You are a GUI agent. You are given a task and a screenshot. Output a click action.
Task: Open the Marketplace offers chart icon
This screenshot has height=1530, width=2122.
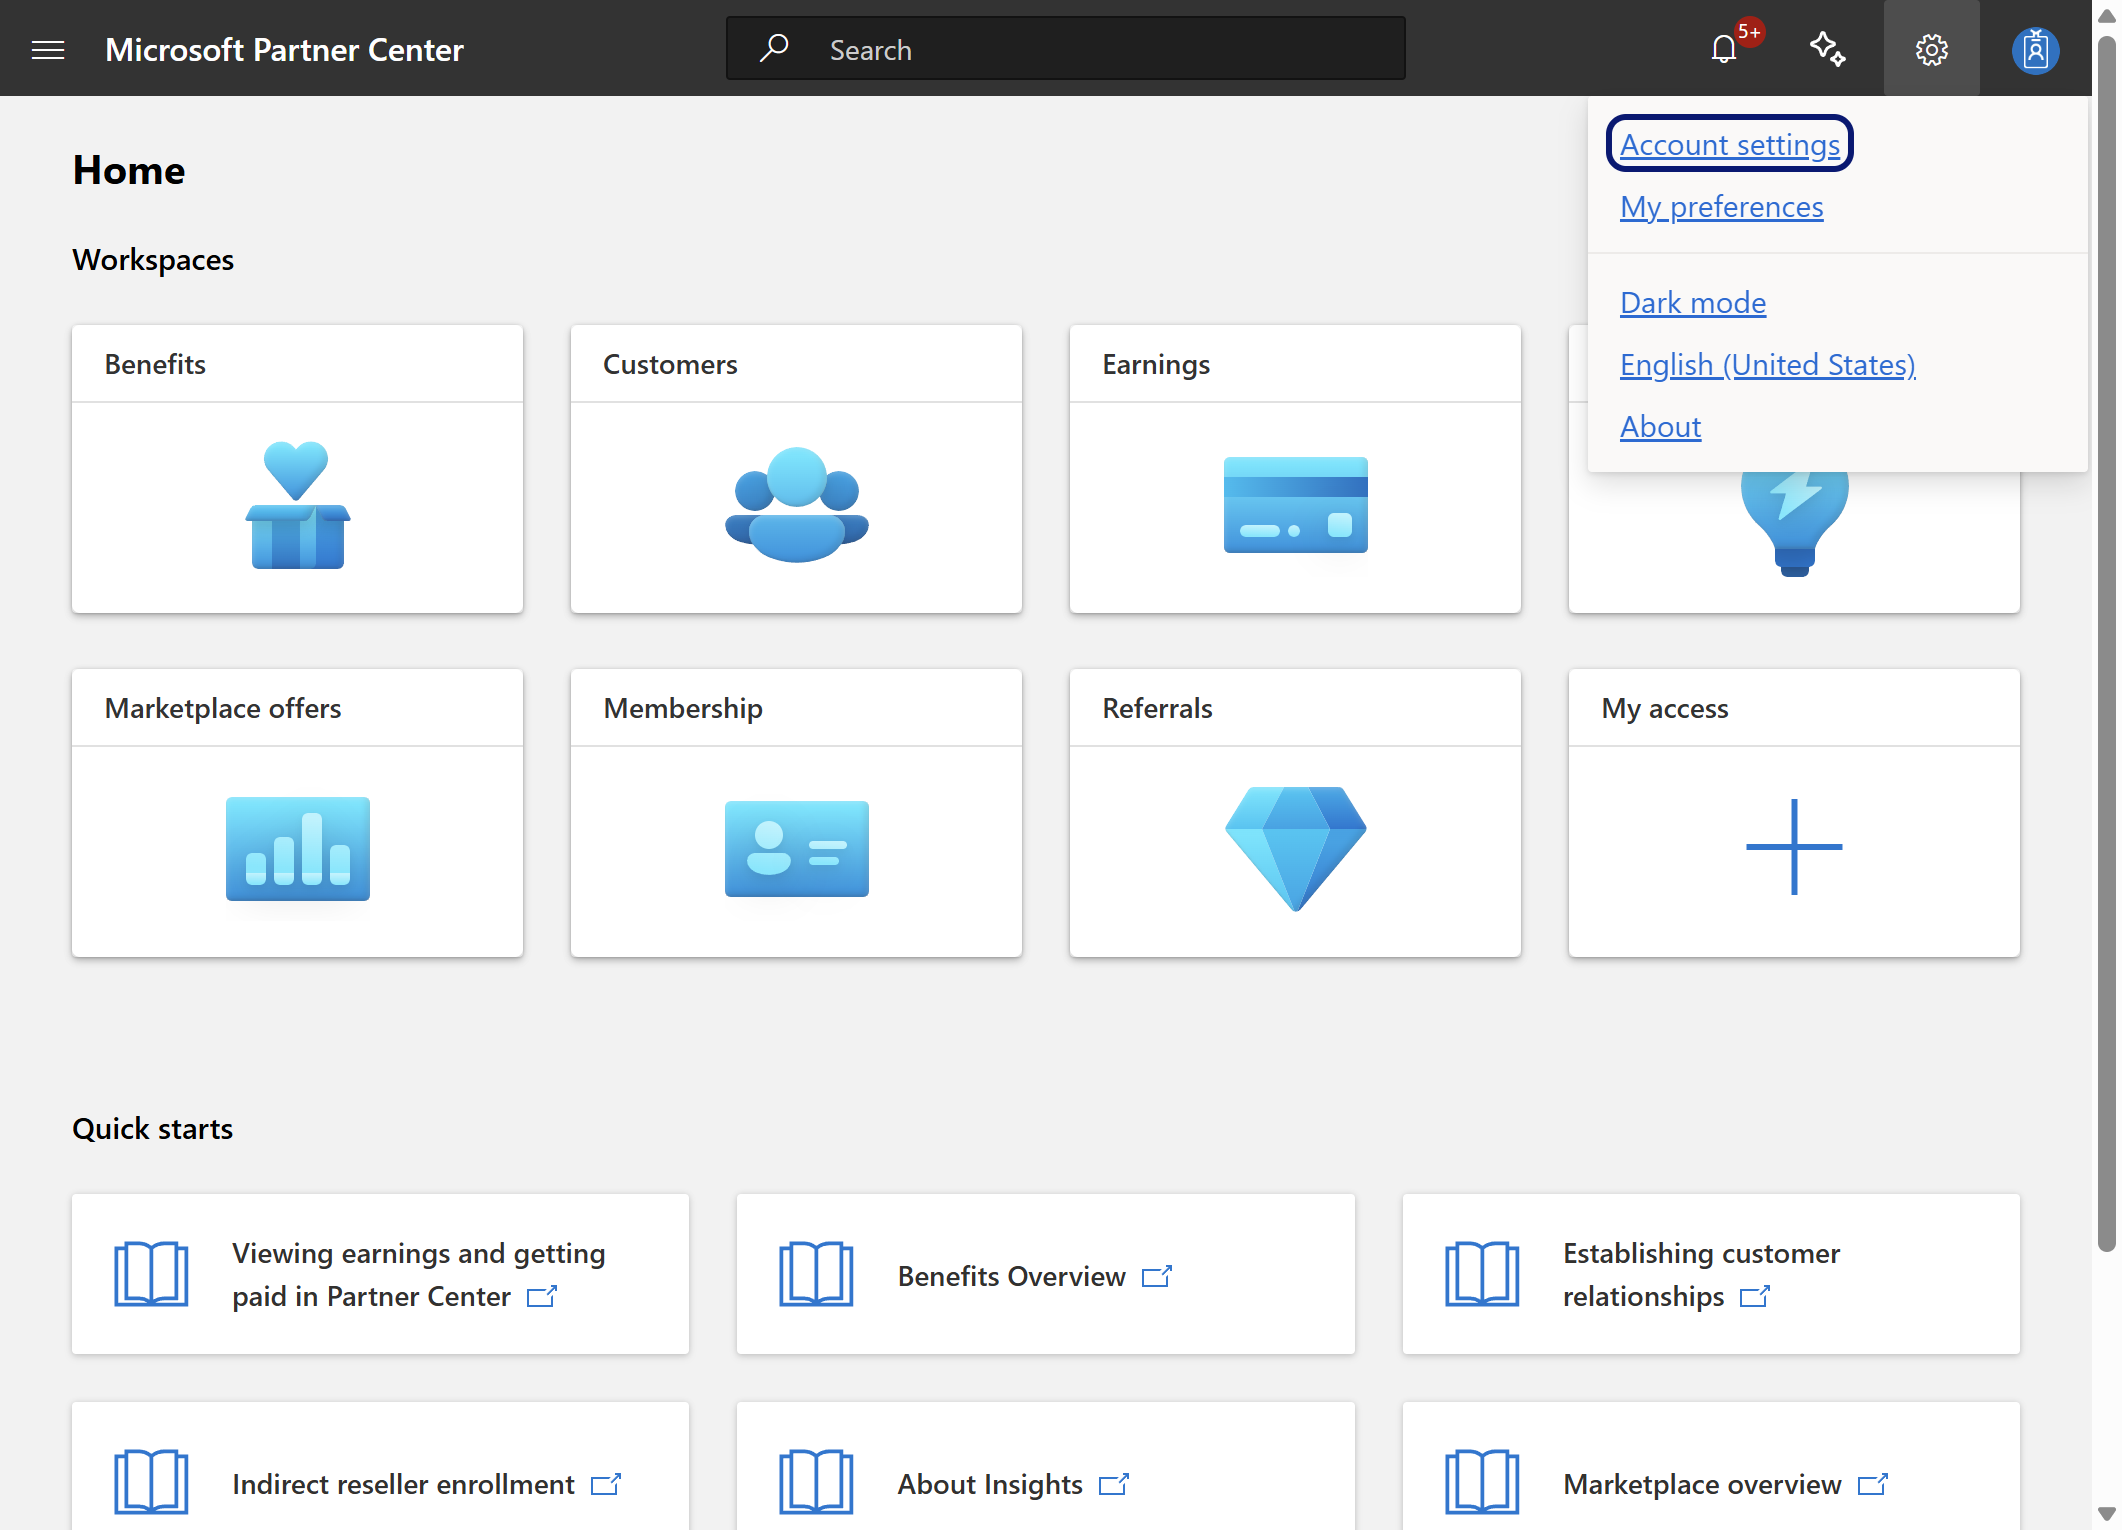point(298,849)
